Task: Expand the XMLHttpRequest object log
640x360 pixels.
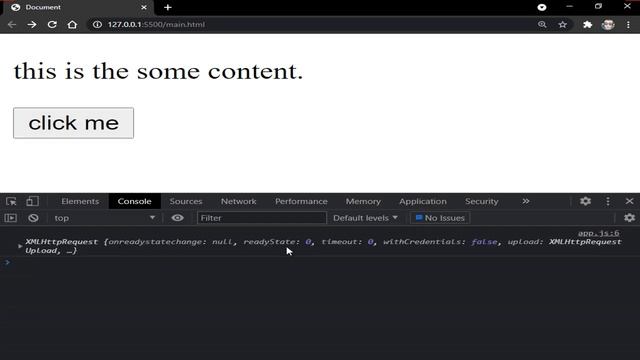Action: click(20, 246)
